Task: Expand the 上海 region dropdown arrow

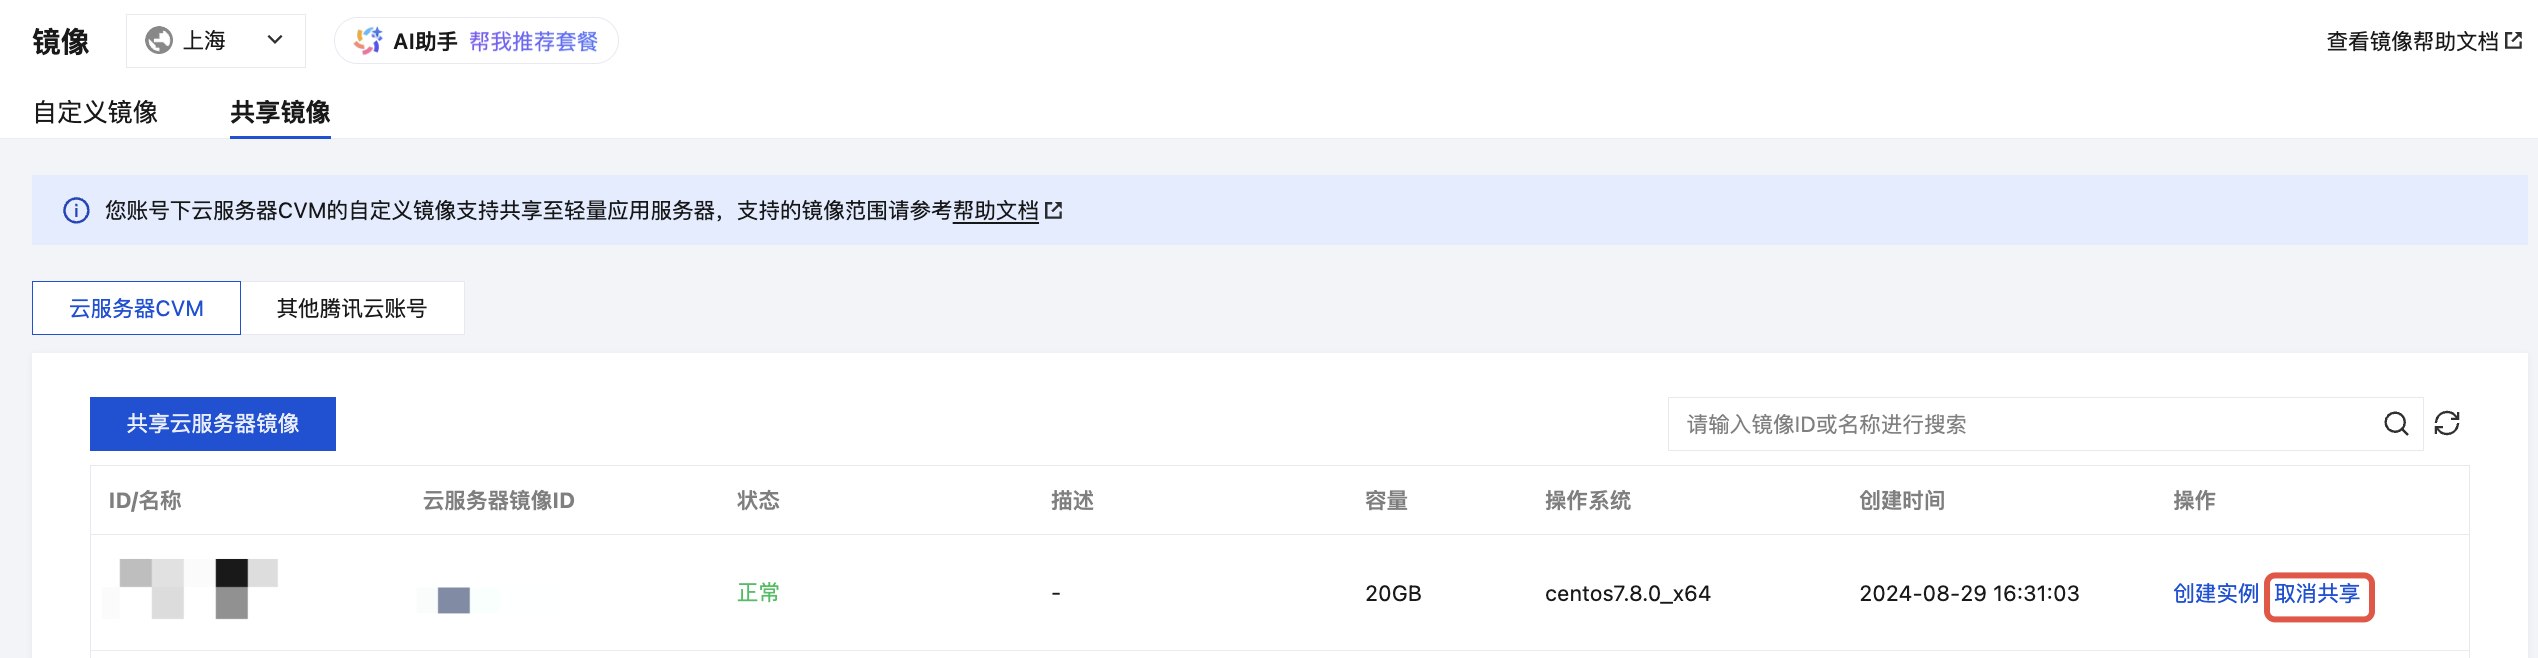Action: [275, 40]
